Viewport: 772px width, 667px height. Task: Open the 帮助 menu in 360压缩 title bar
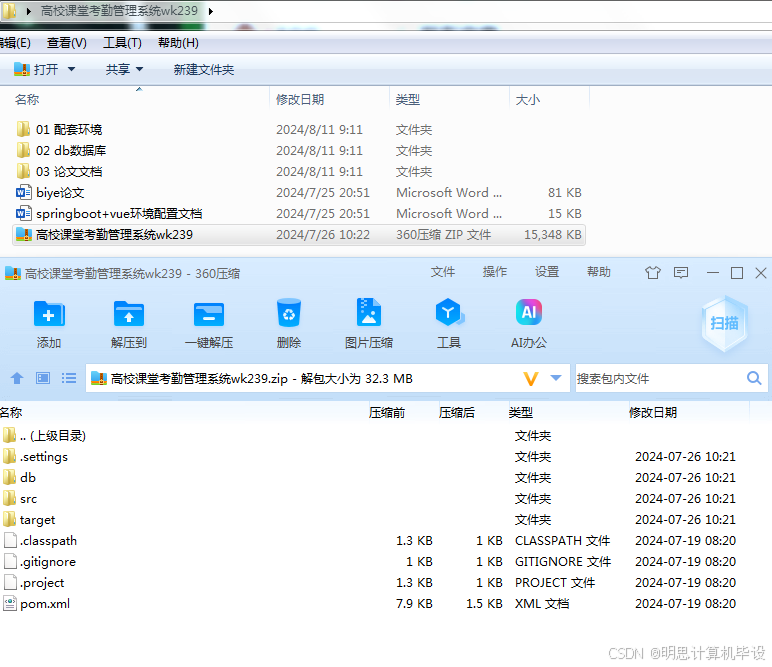(x=599, y=272)
